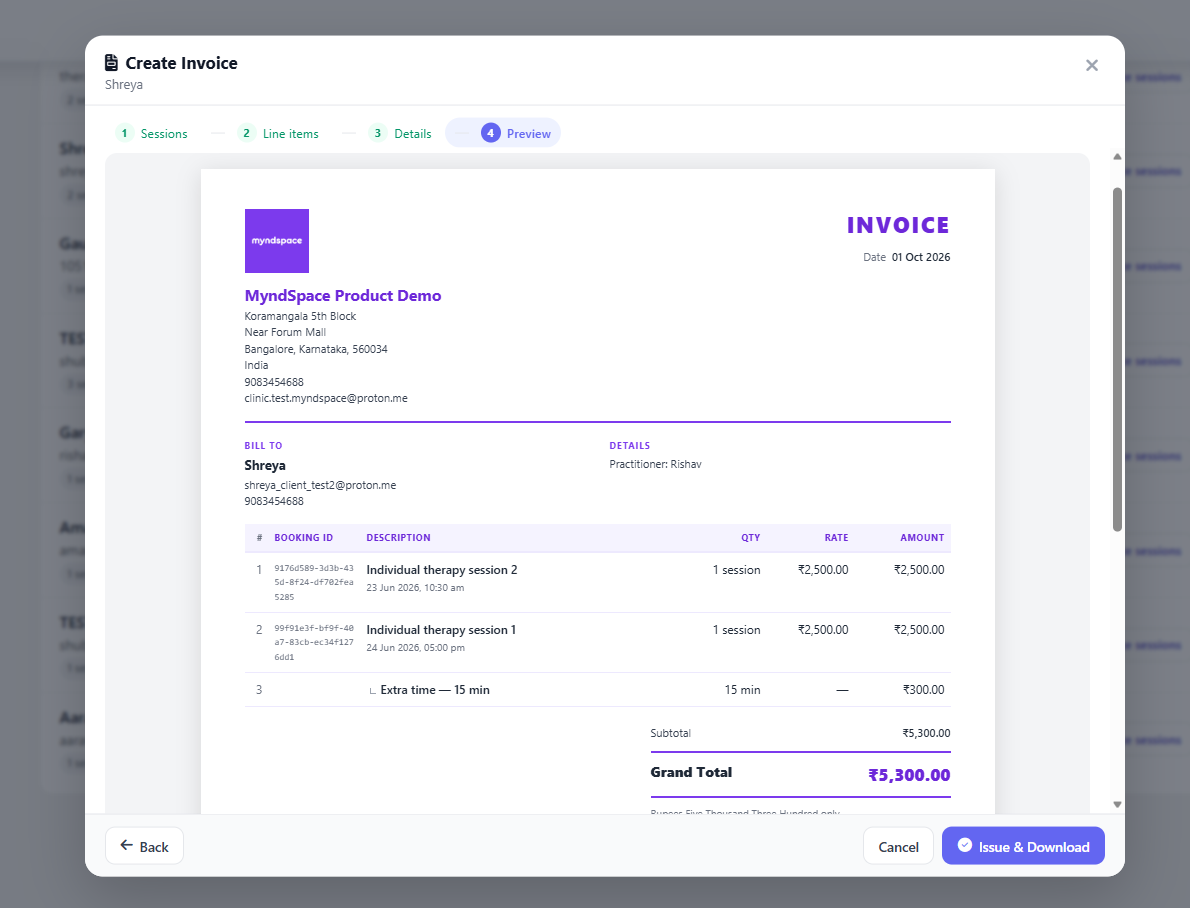Click the RATE column header
The width and height of the screenshot is (1190, 908).
click(x=836, y=538)
